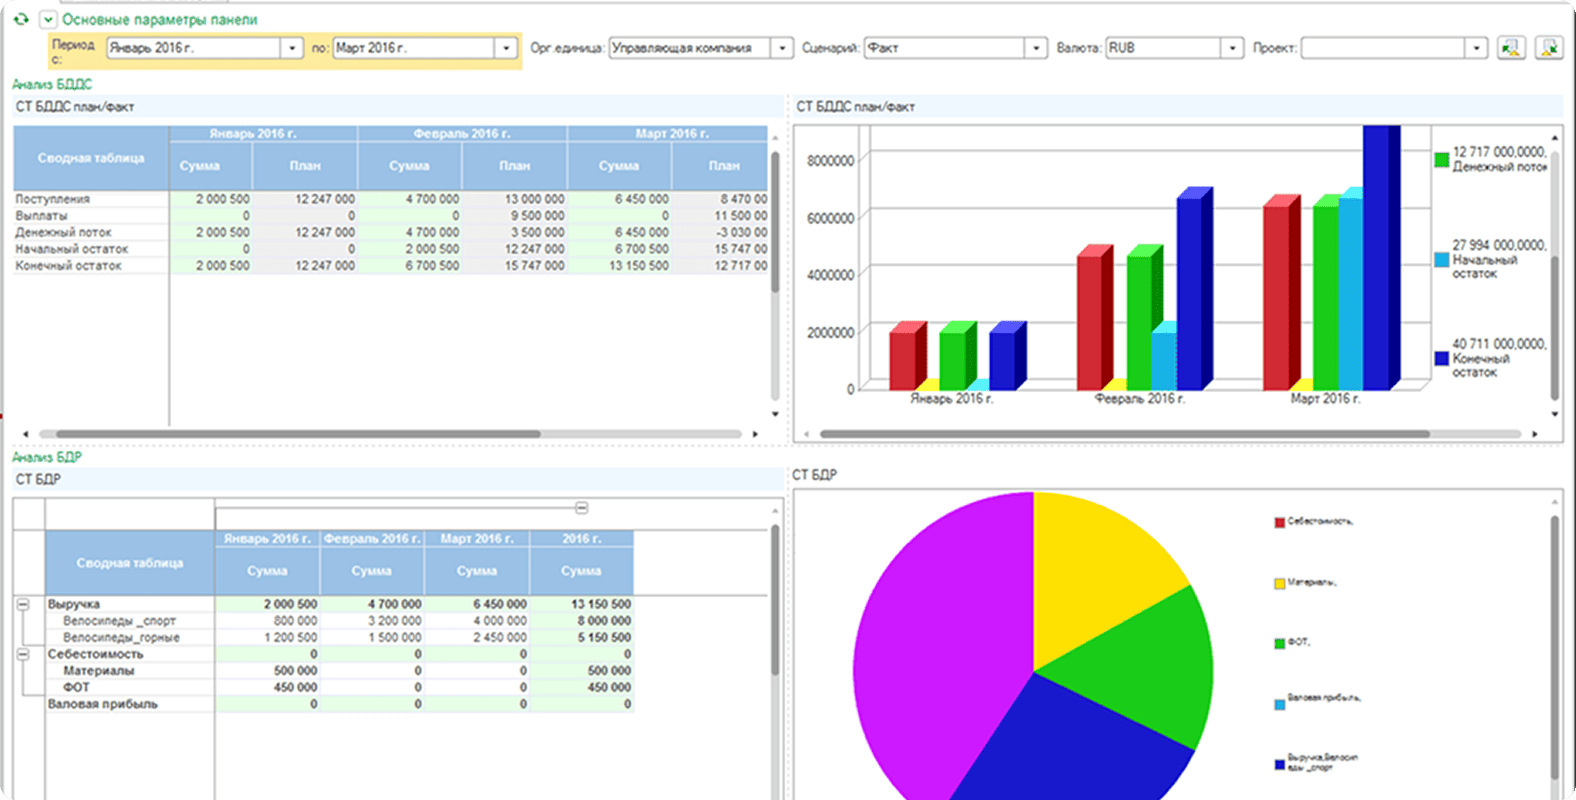
Task: Click the green bar for Январь 2016
Action: [956, 357]
